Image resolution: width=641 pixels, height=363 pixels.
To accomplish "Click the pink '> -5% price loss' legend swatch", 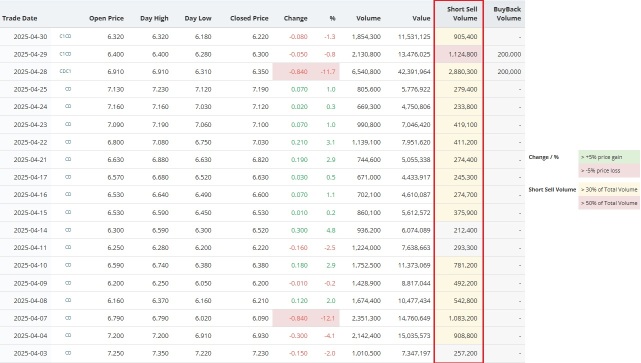I will coord(609,170).
